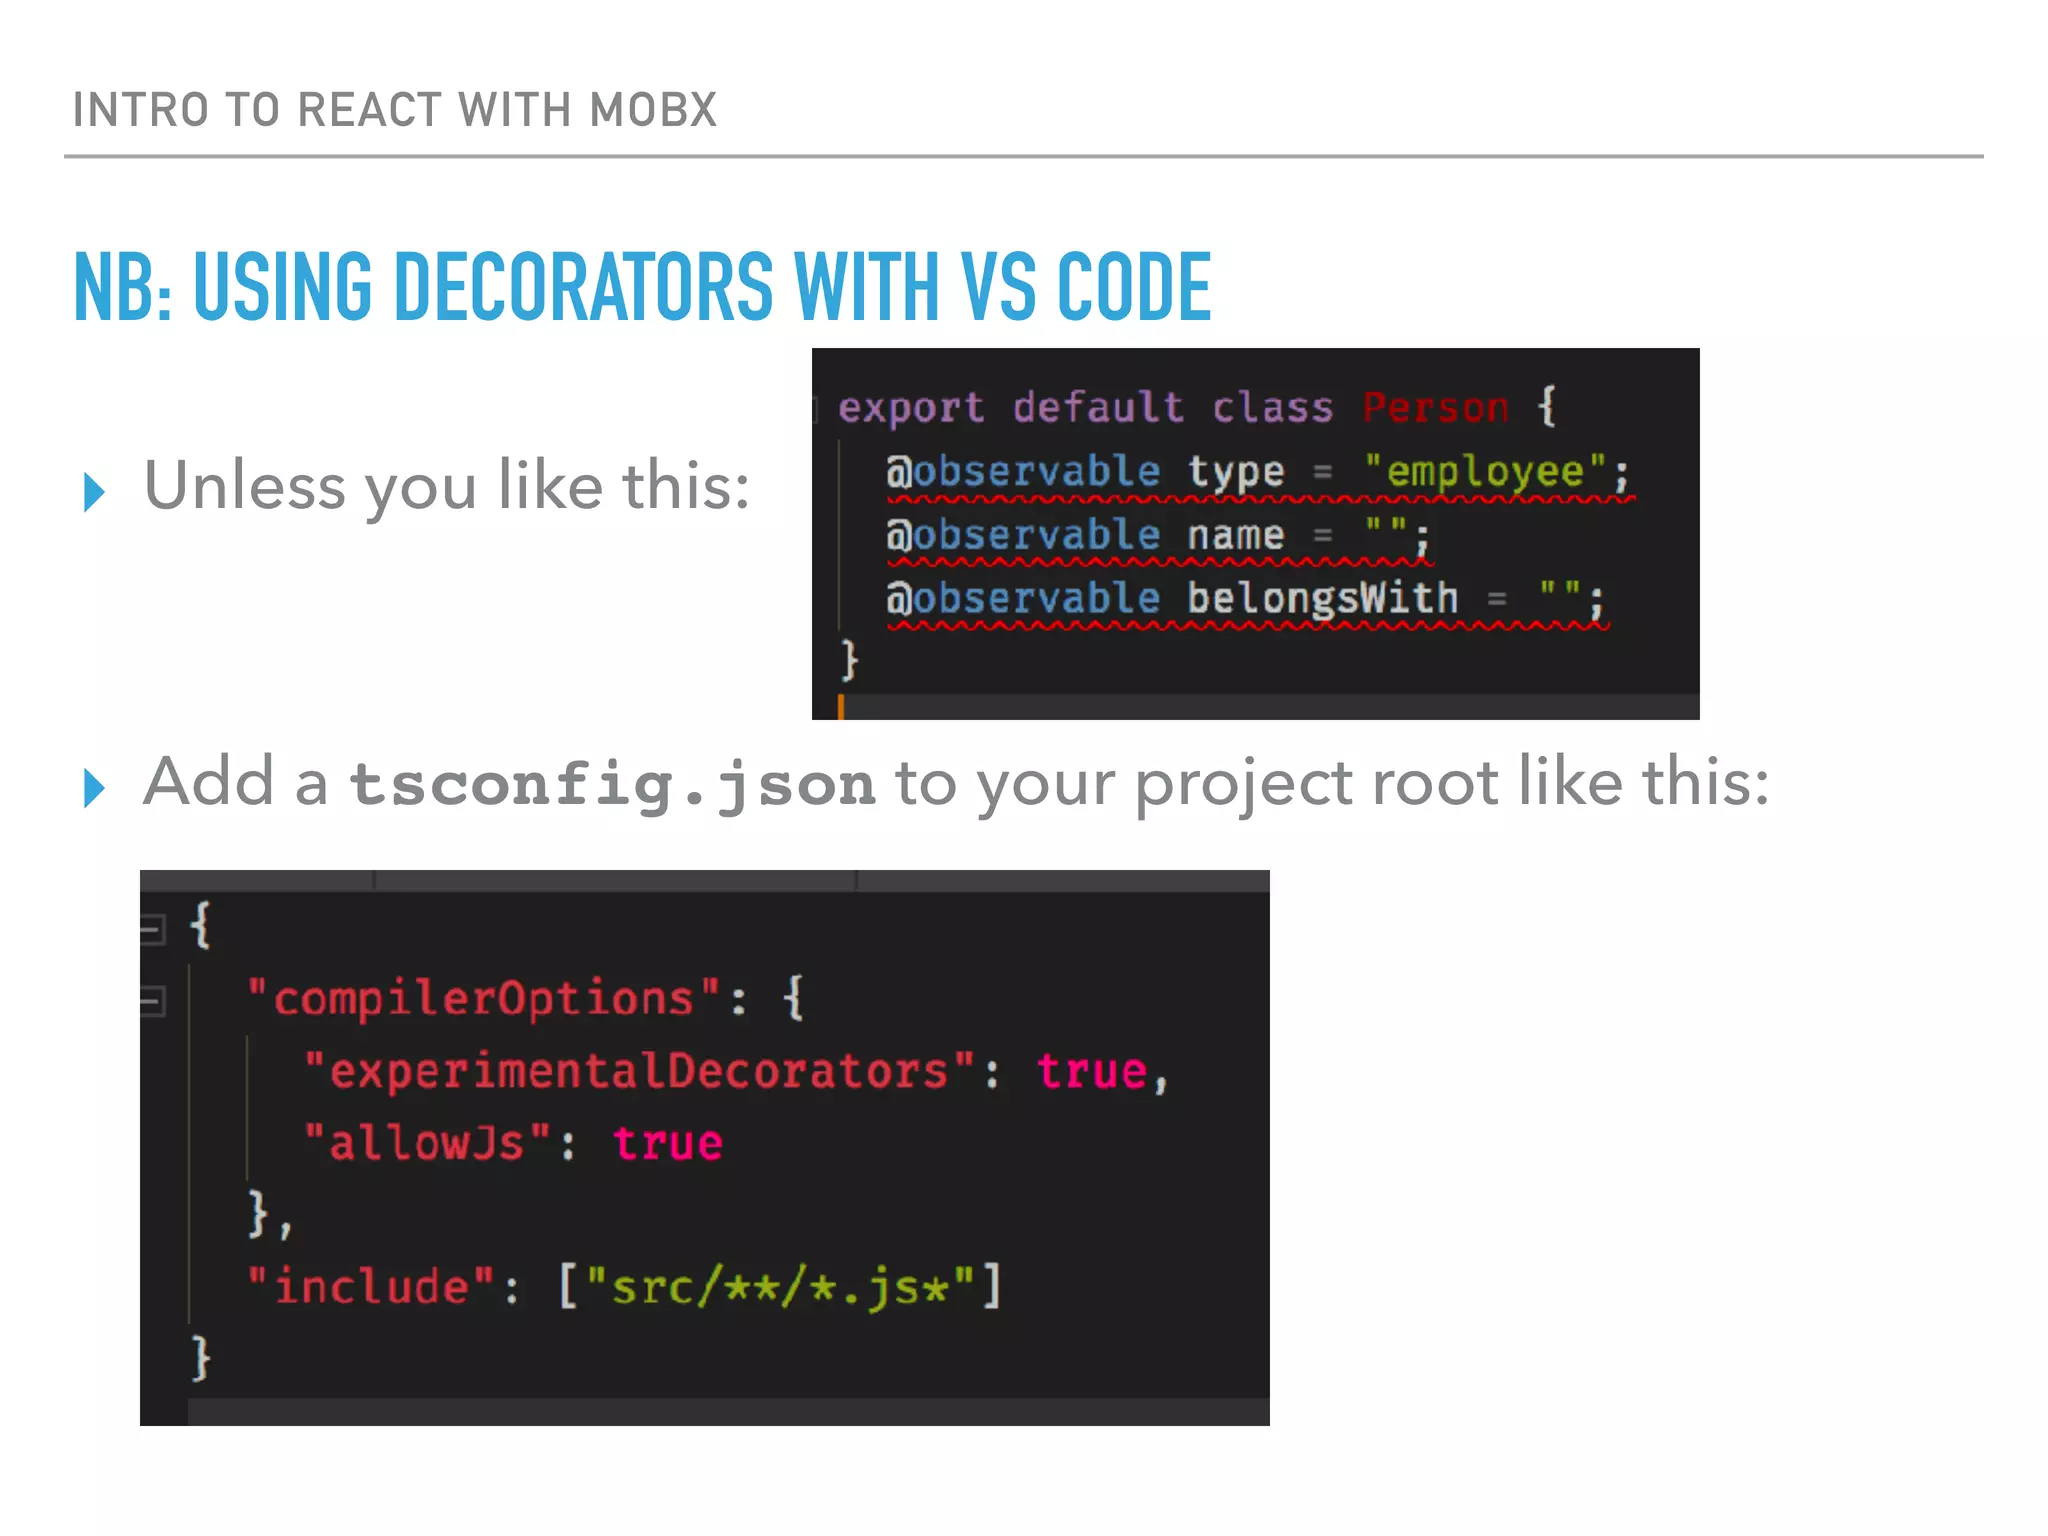
Task: Click the title 'NB: USING DECORATORS WITH VS CODE'
Action: [642, 287]
